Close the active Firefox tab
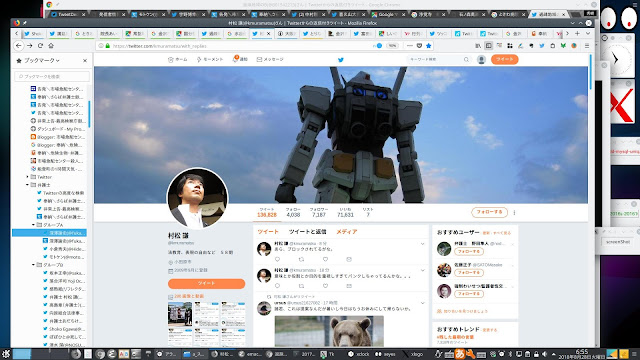This screenshot has height=360, width=640. pyautogui.click(x=268, y=33)
